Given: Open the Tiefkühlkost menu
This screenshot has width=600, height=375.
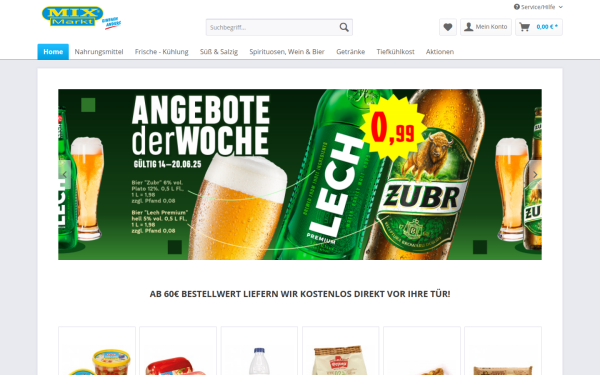Looking at the screenshot, I should pyautogui.click(x=395, y=52).
